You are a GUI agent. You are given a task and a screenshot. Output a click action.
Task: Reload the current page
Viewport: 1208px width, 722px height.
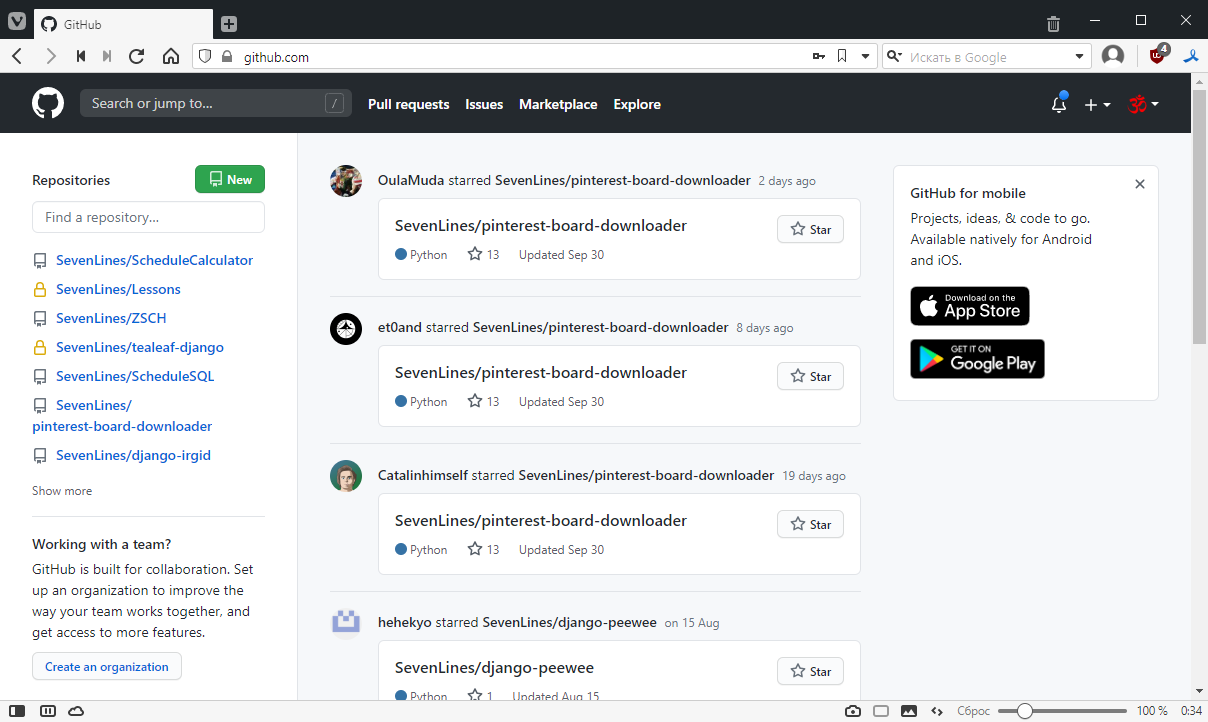click(x=137, y=57)
